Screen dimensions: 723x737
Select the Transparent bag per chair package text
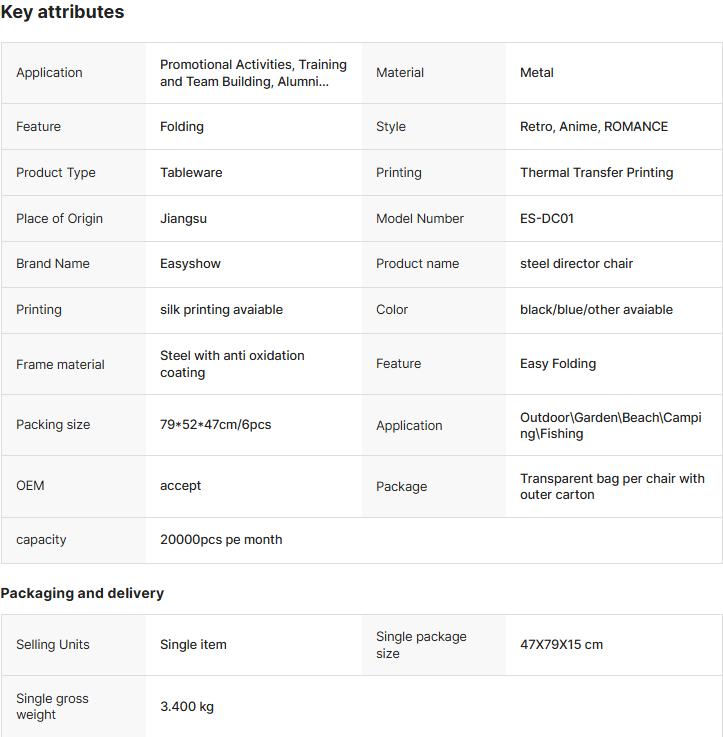(x=612, y=487)
